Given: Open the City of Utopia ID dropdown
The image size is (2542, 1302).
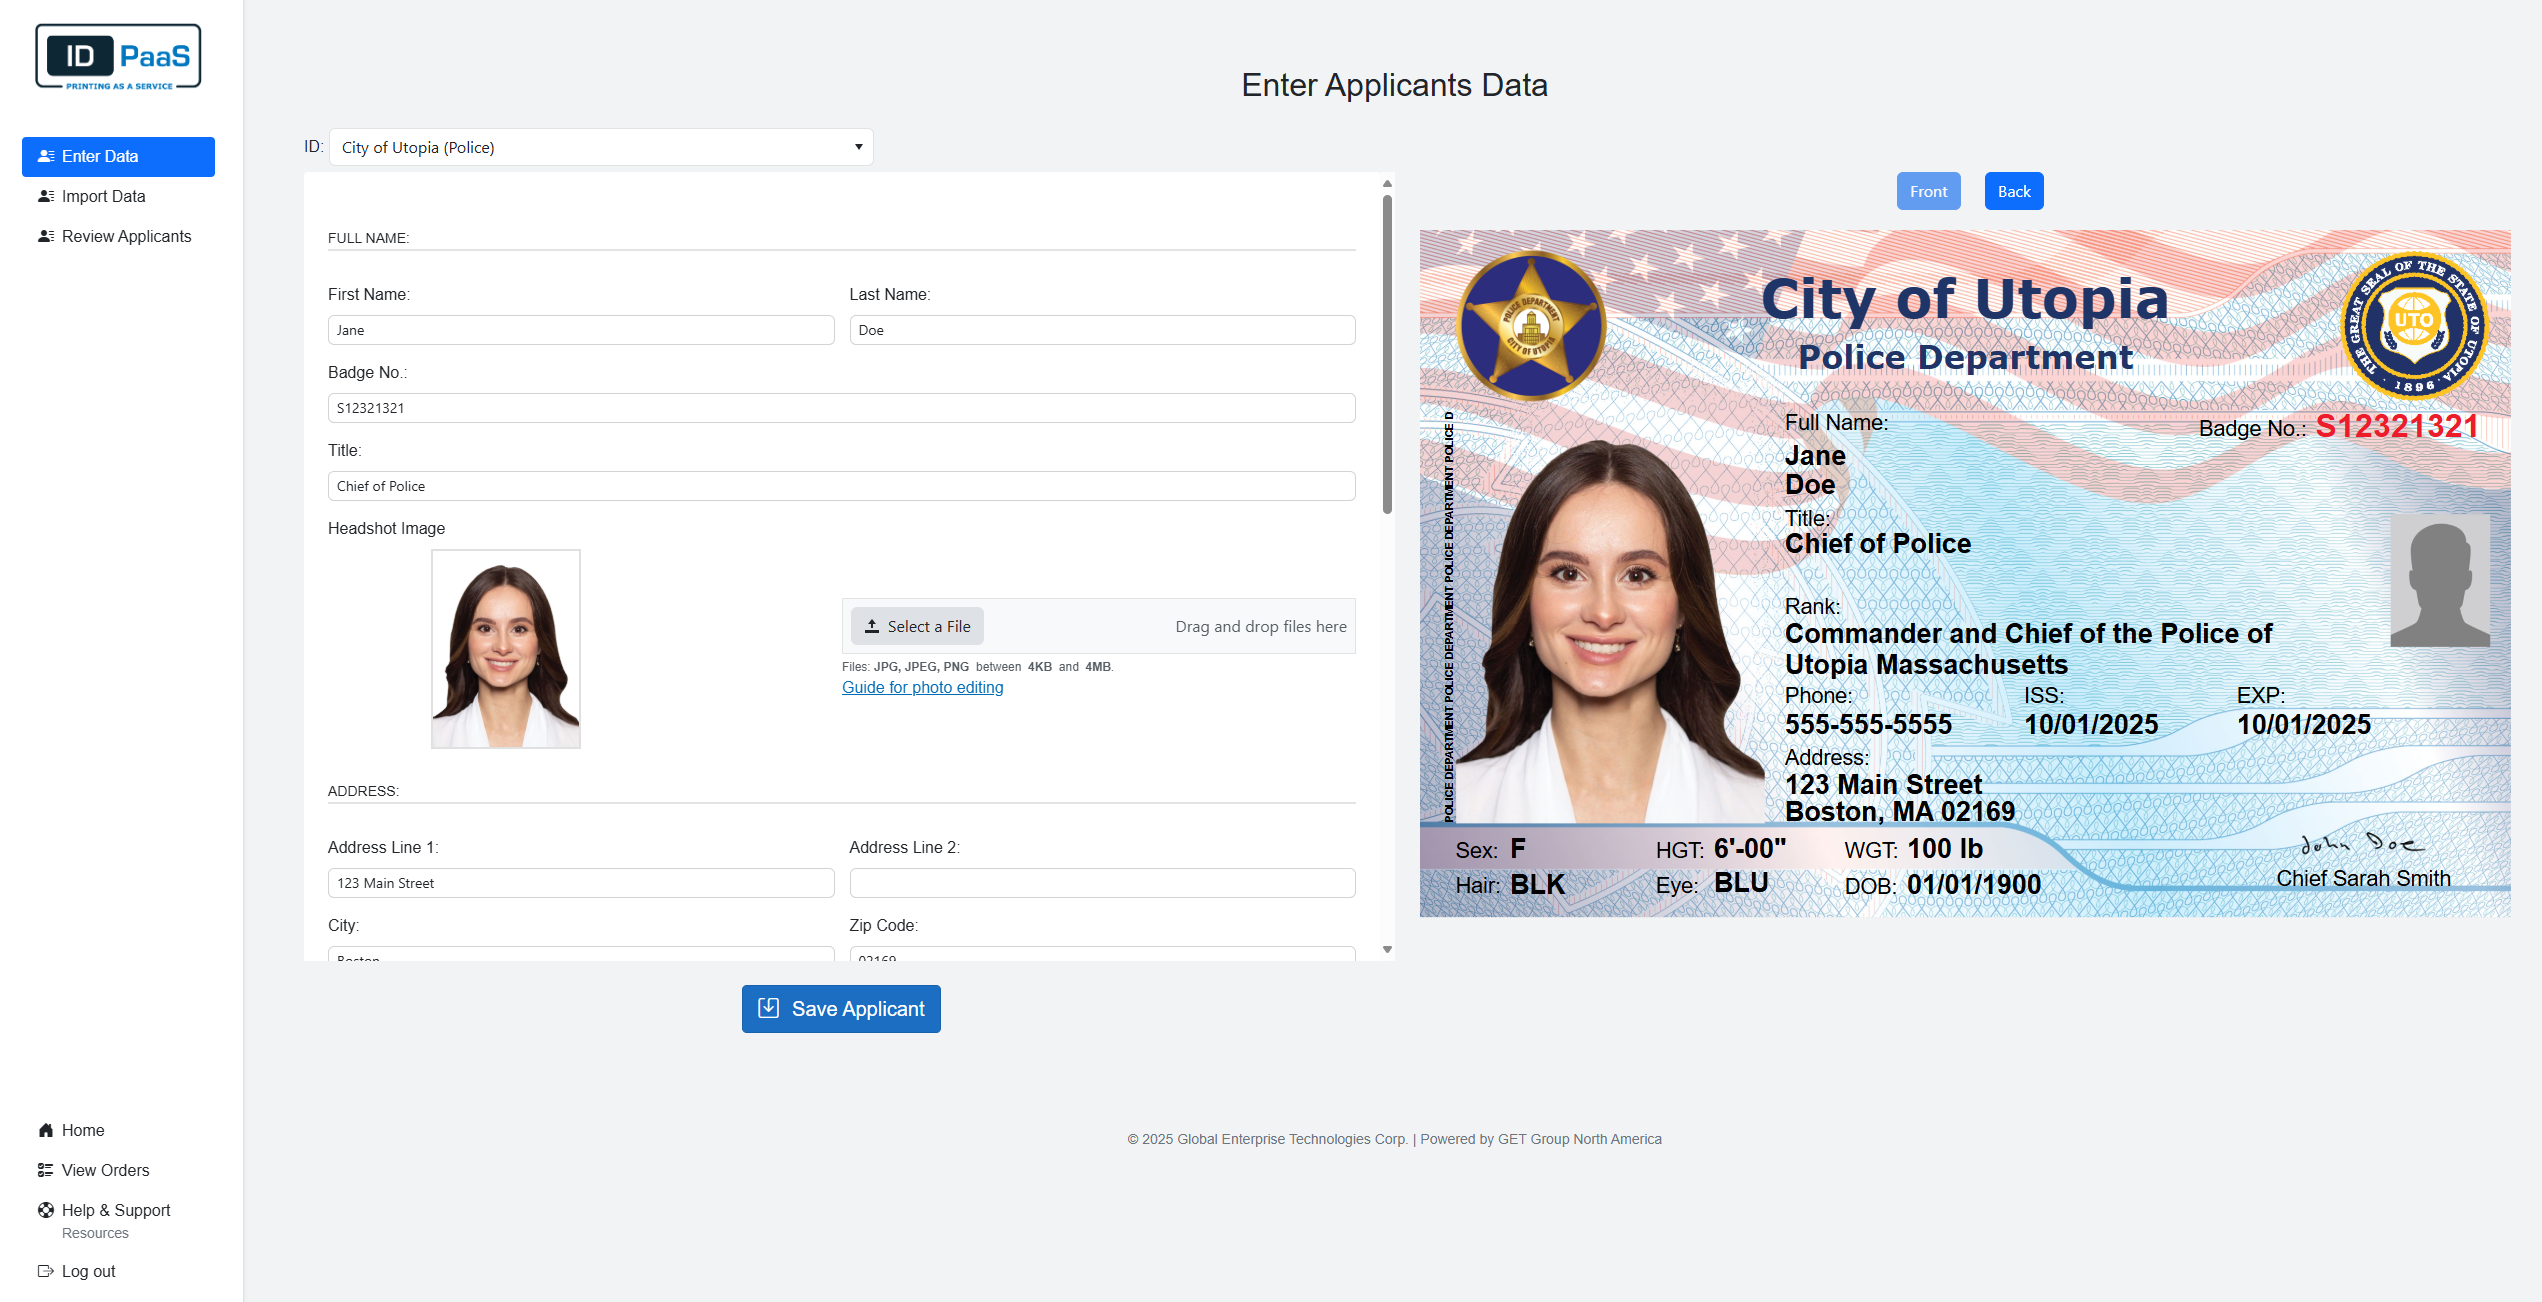Looking at the screenshot, I should pos(600,147).
